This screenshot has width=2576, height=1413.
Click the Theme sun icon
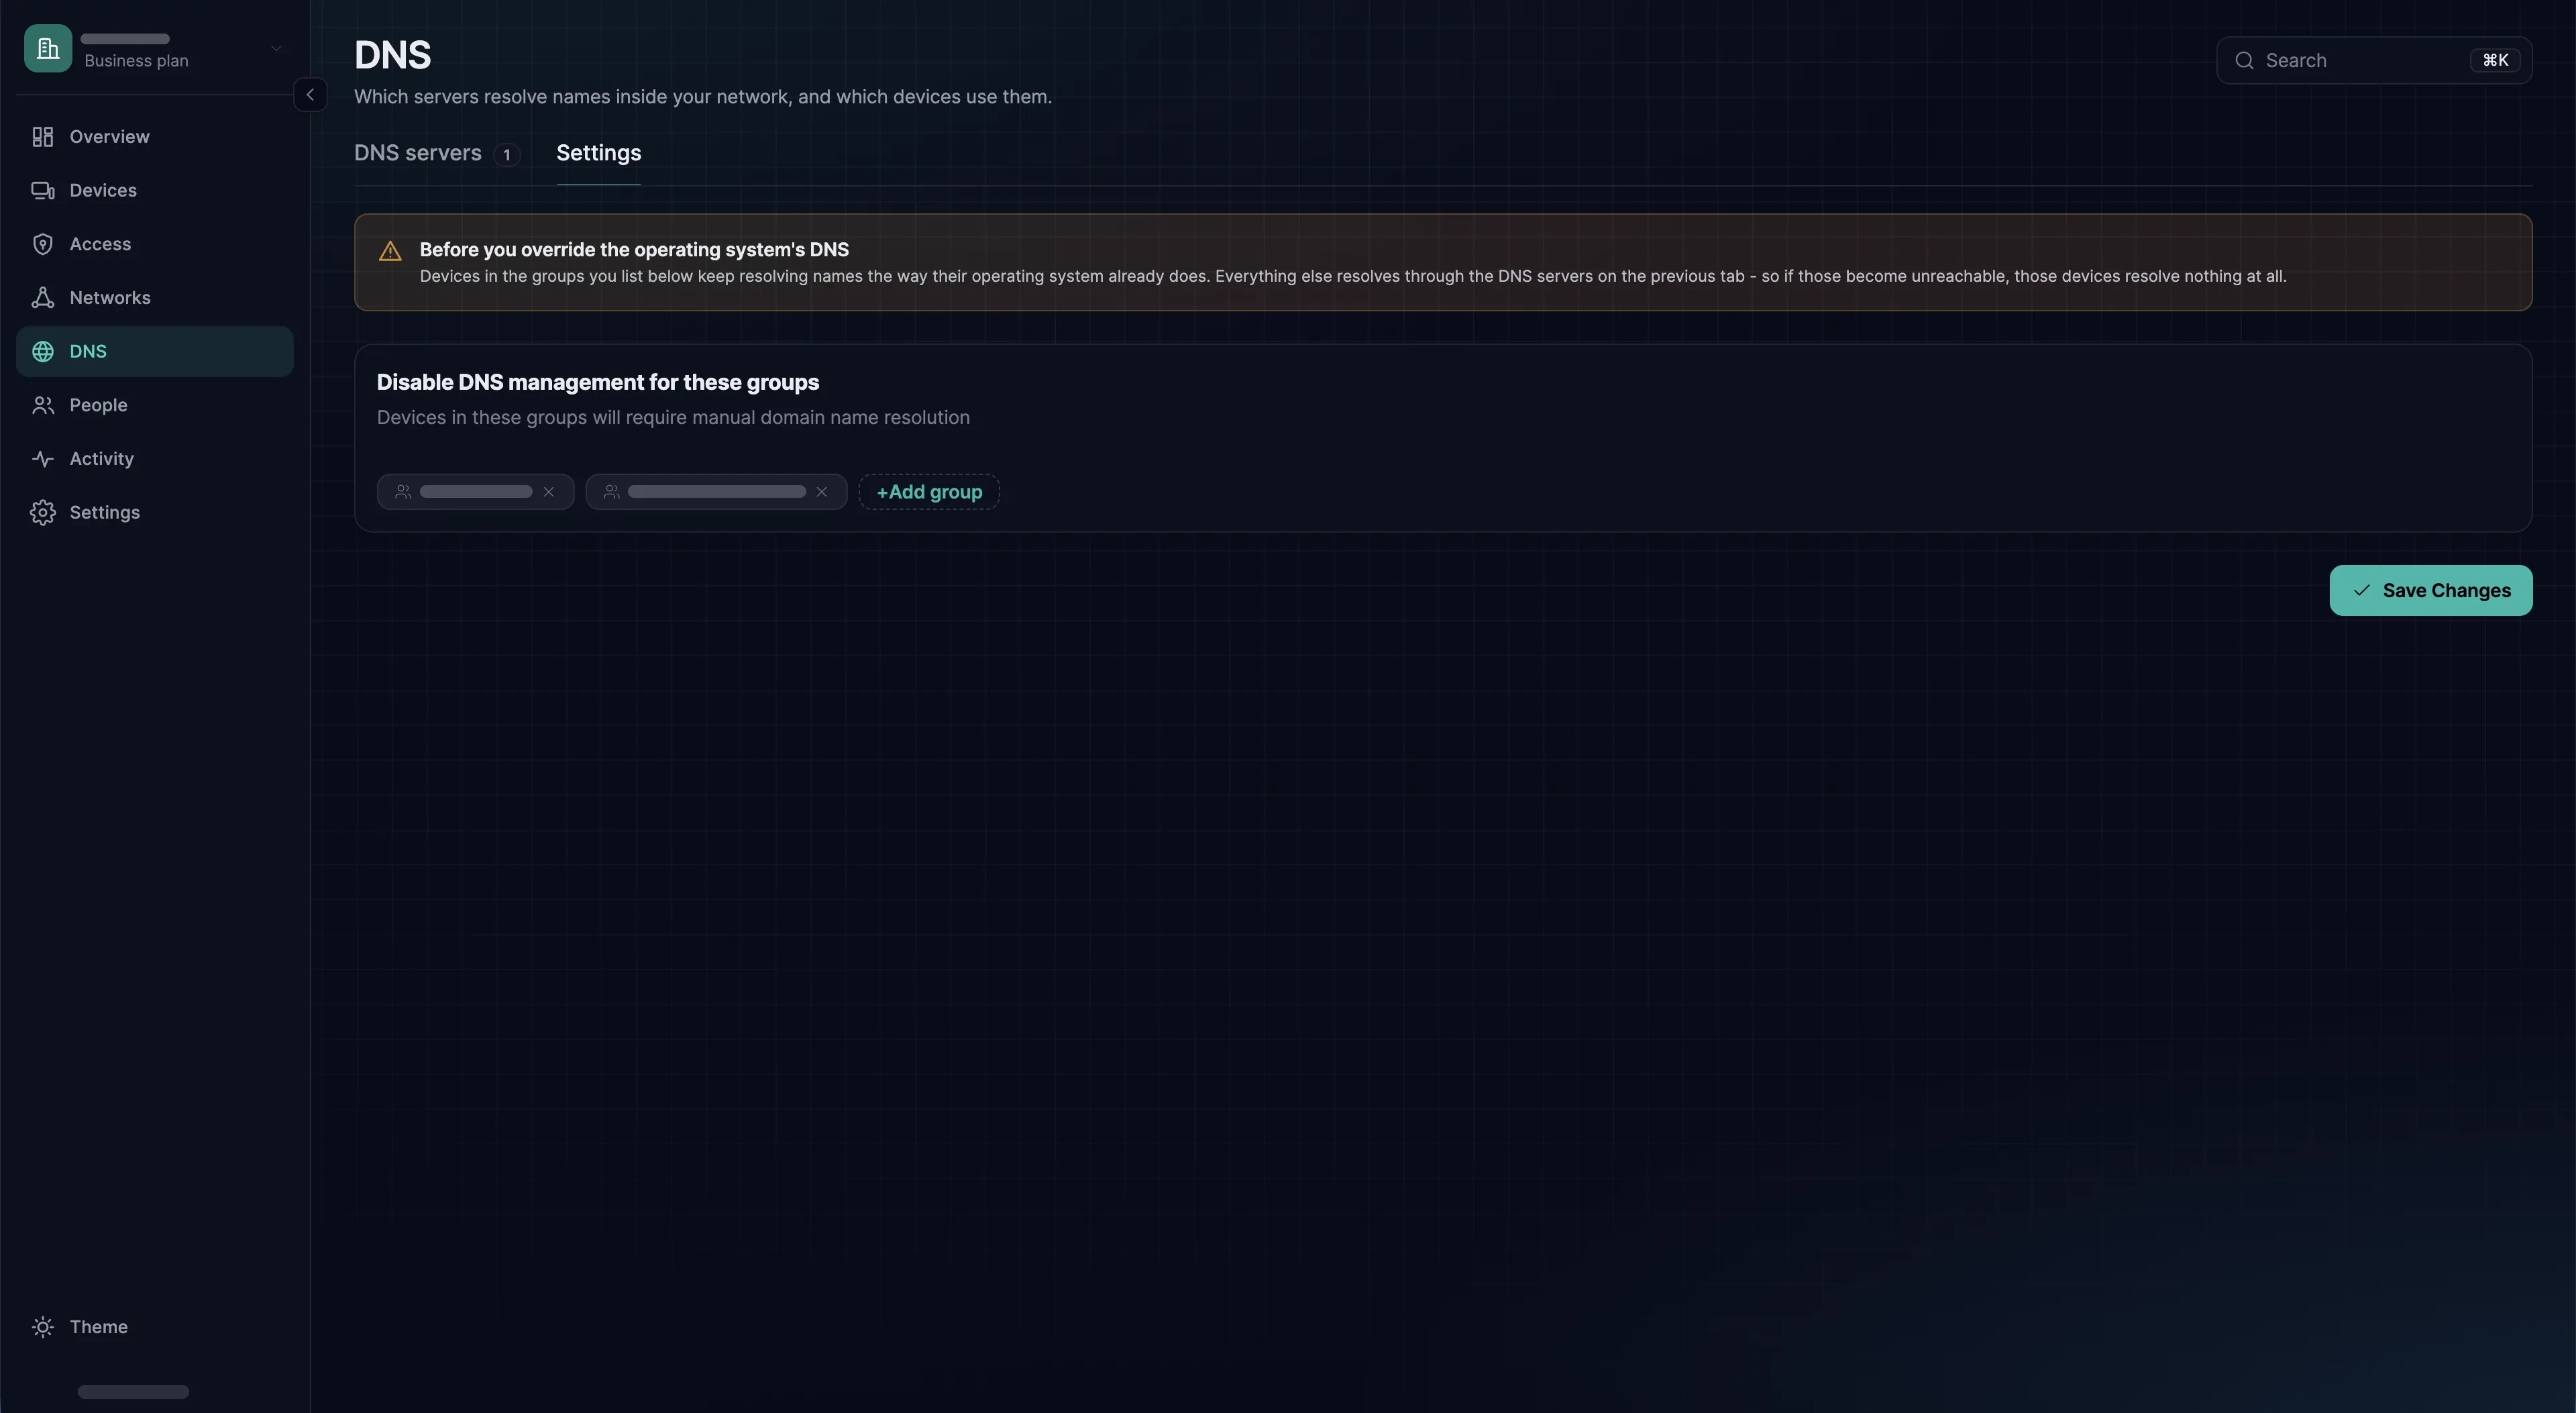(x=42, y=1327)
